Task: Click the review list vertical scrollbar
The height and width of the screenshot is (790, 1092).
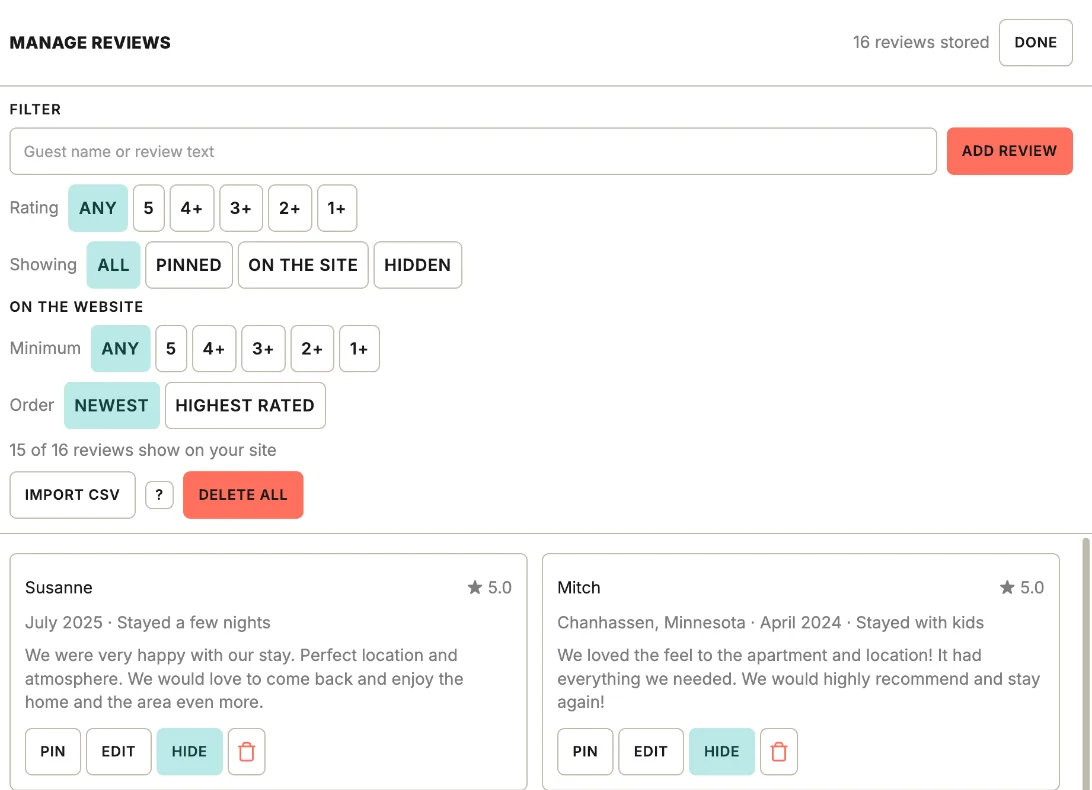Action: pos(1086,662)
